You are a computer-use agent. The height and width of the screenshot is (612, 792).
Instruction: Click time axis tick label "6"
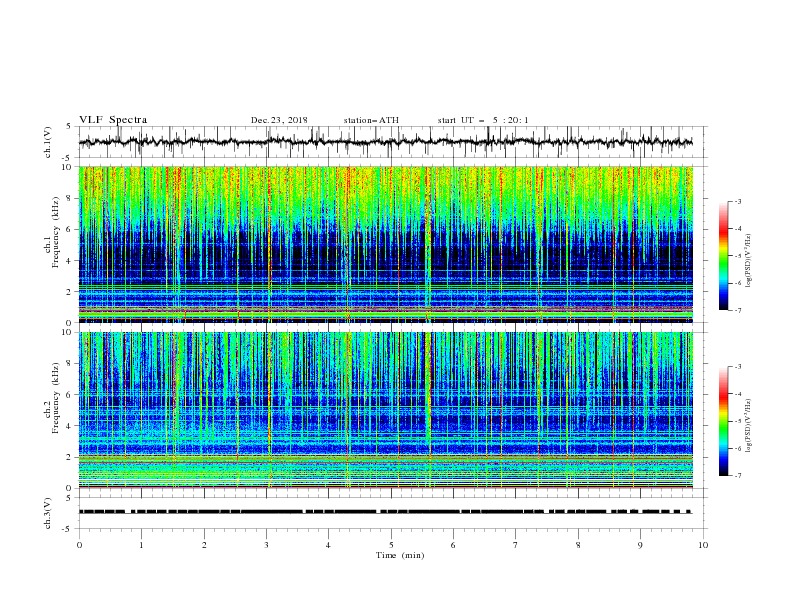click(x=453, y=545)
